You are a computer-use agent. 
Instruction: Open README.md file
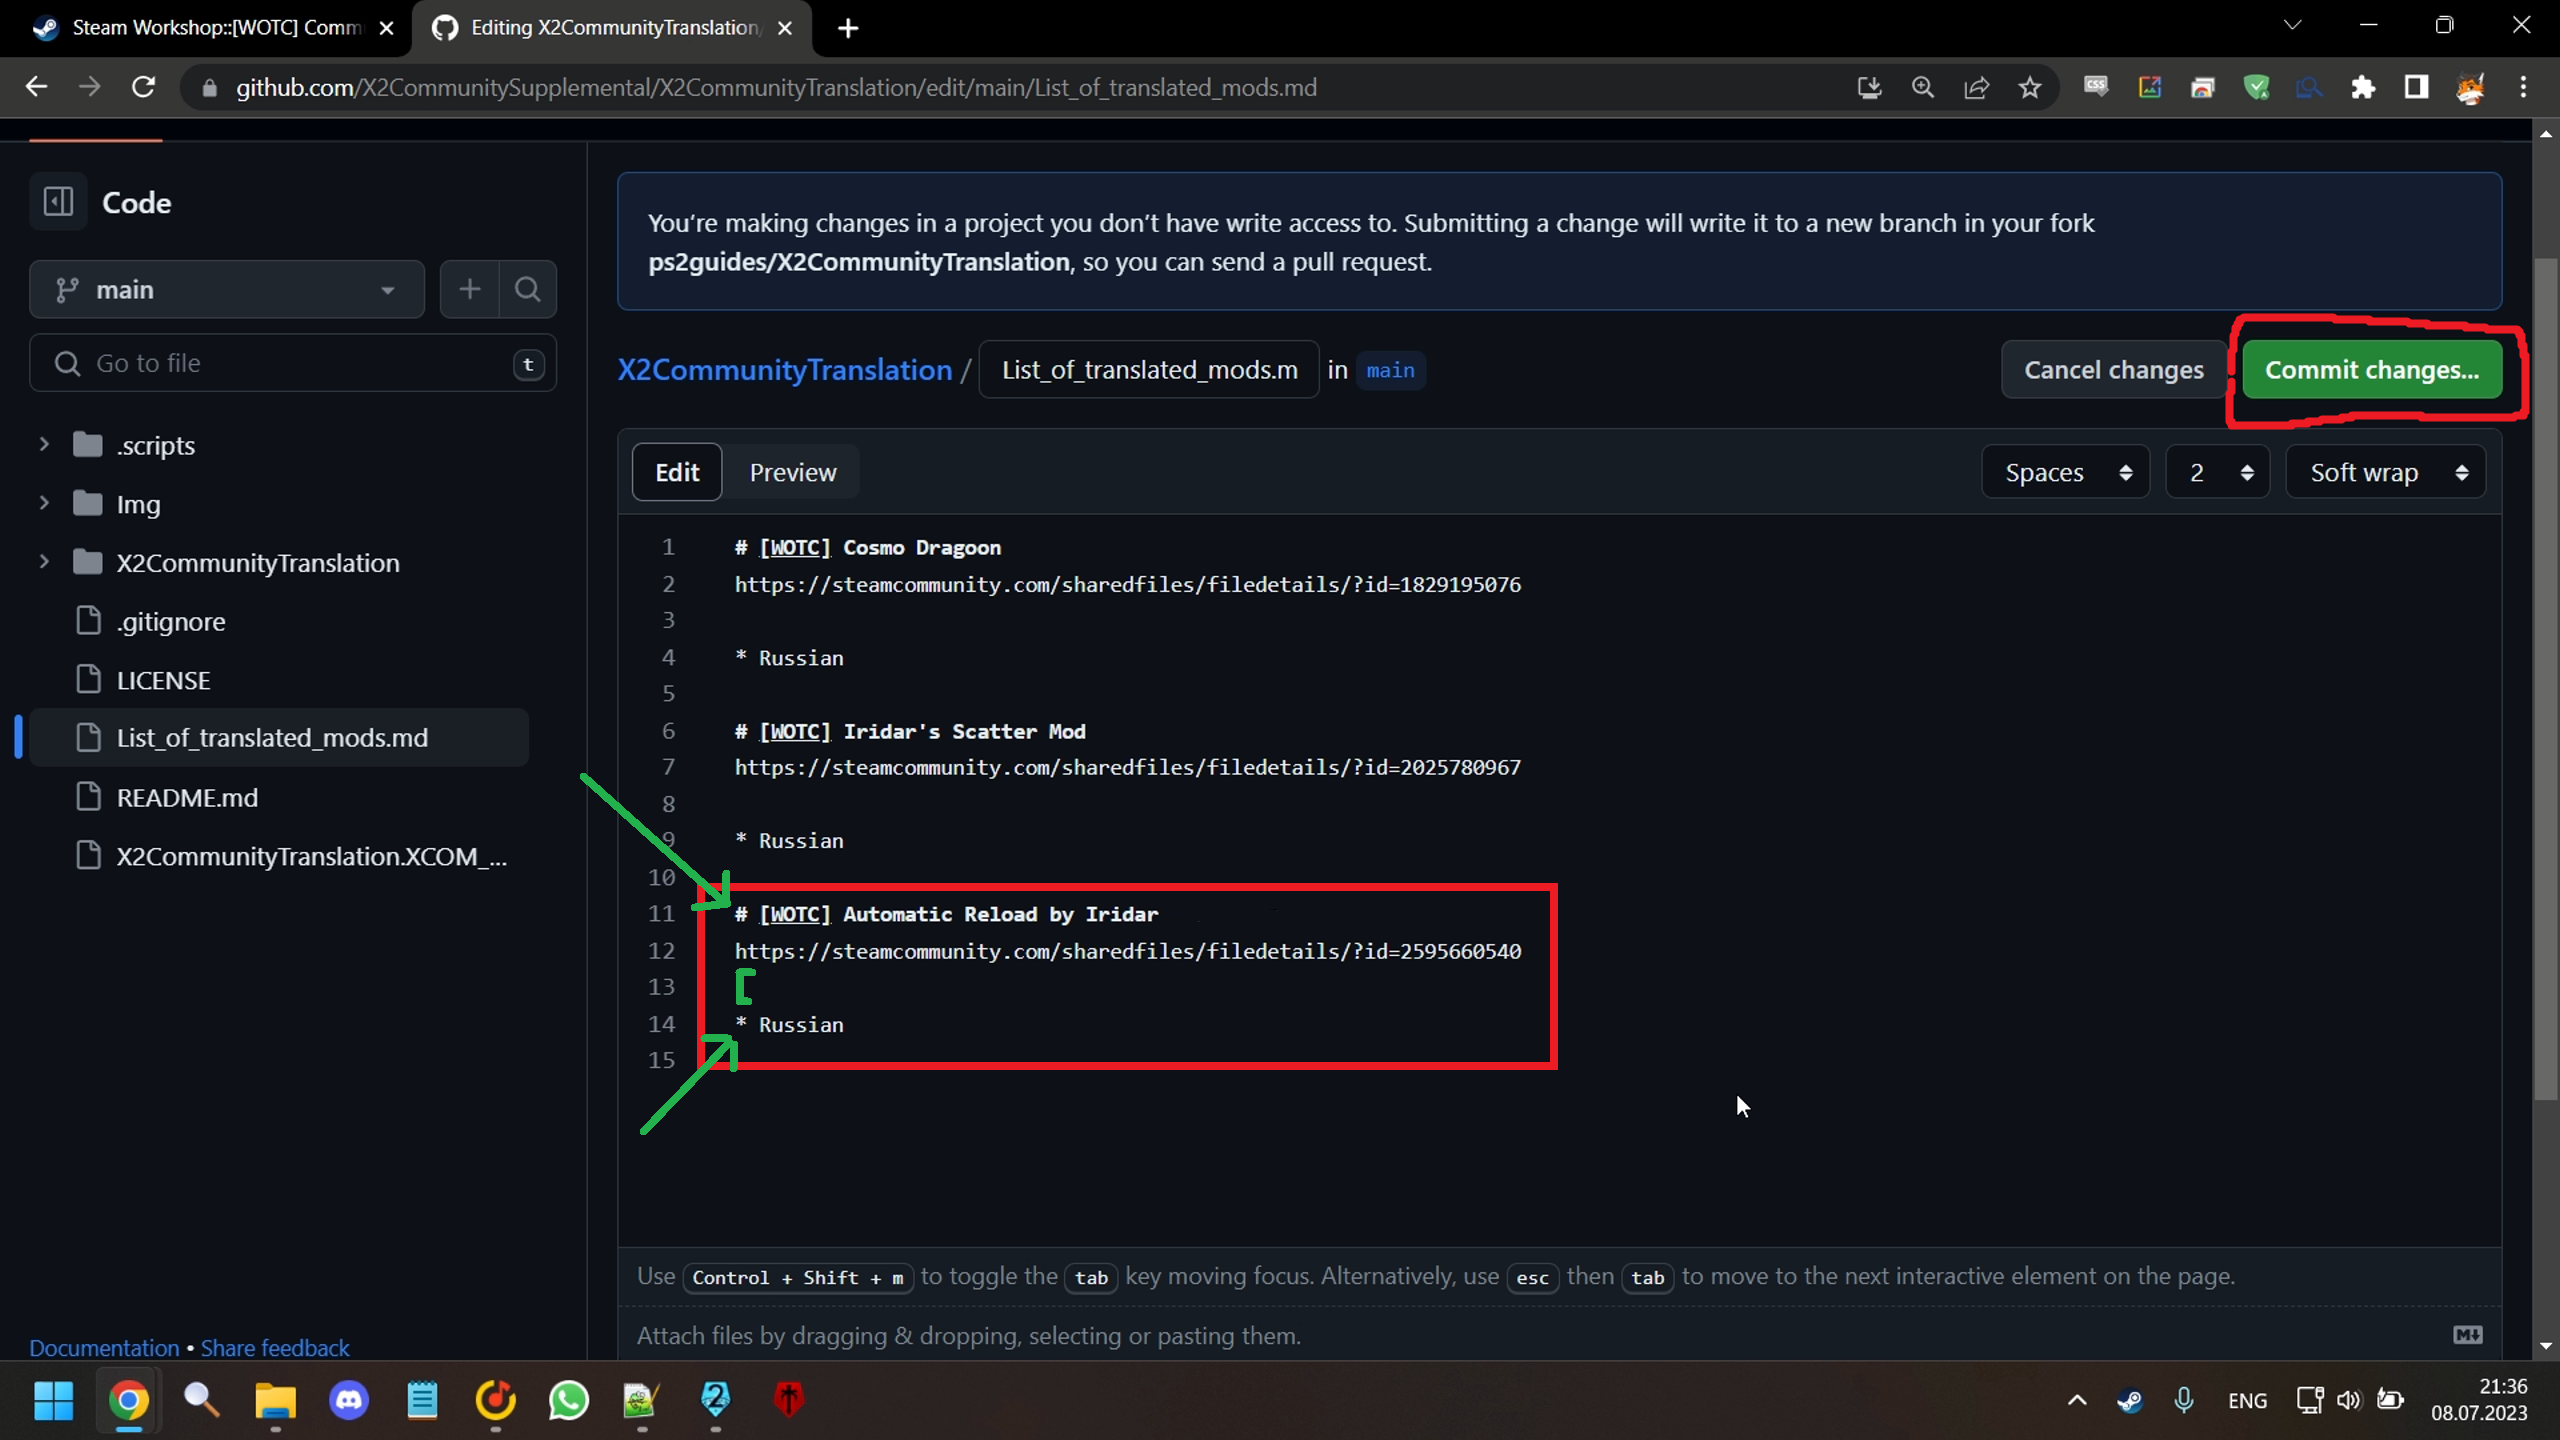pyautogui.click(x=186, y=796)
